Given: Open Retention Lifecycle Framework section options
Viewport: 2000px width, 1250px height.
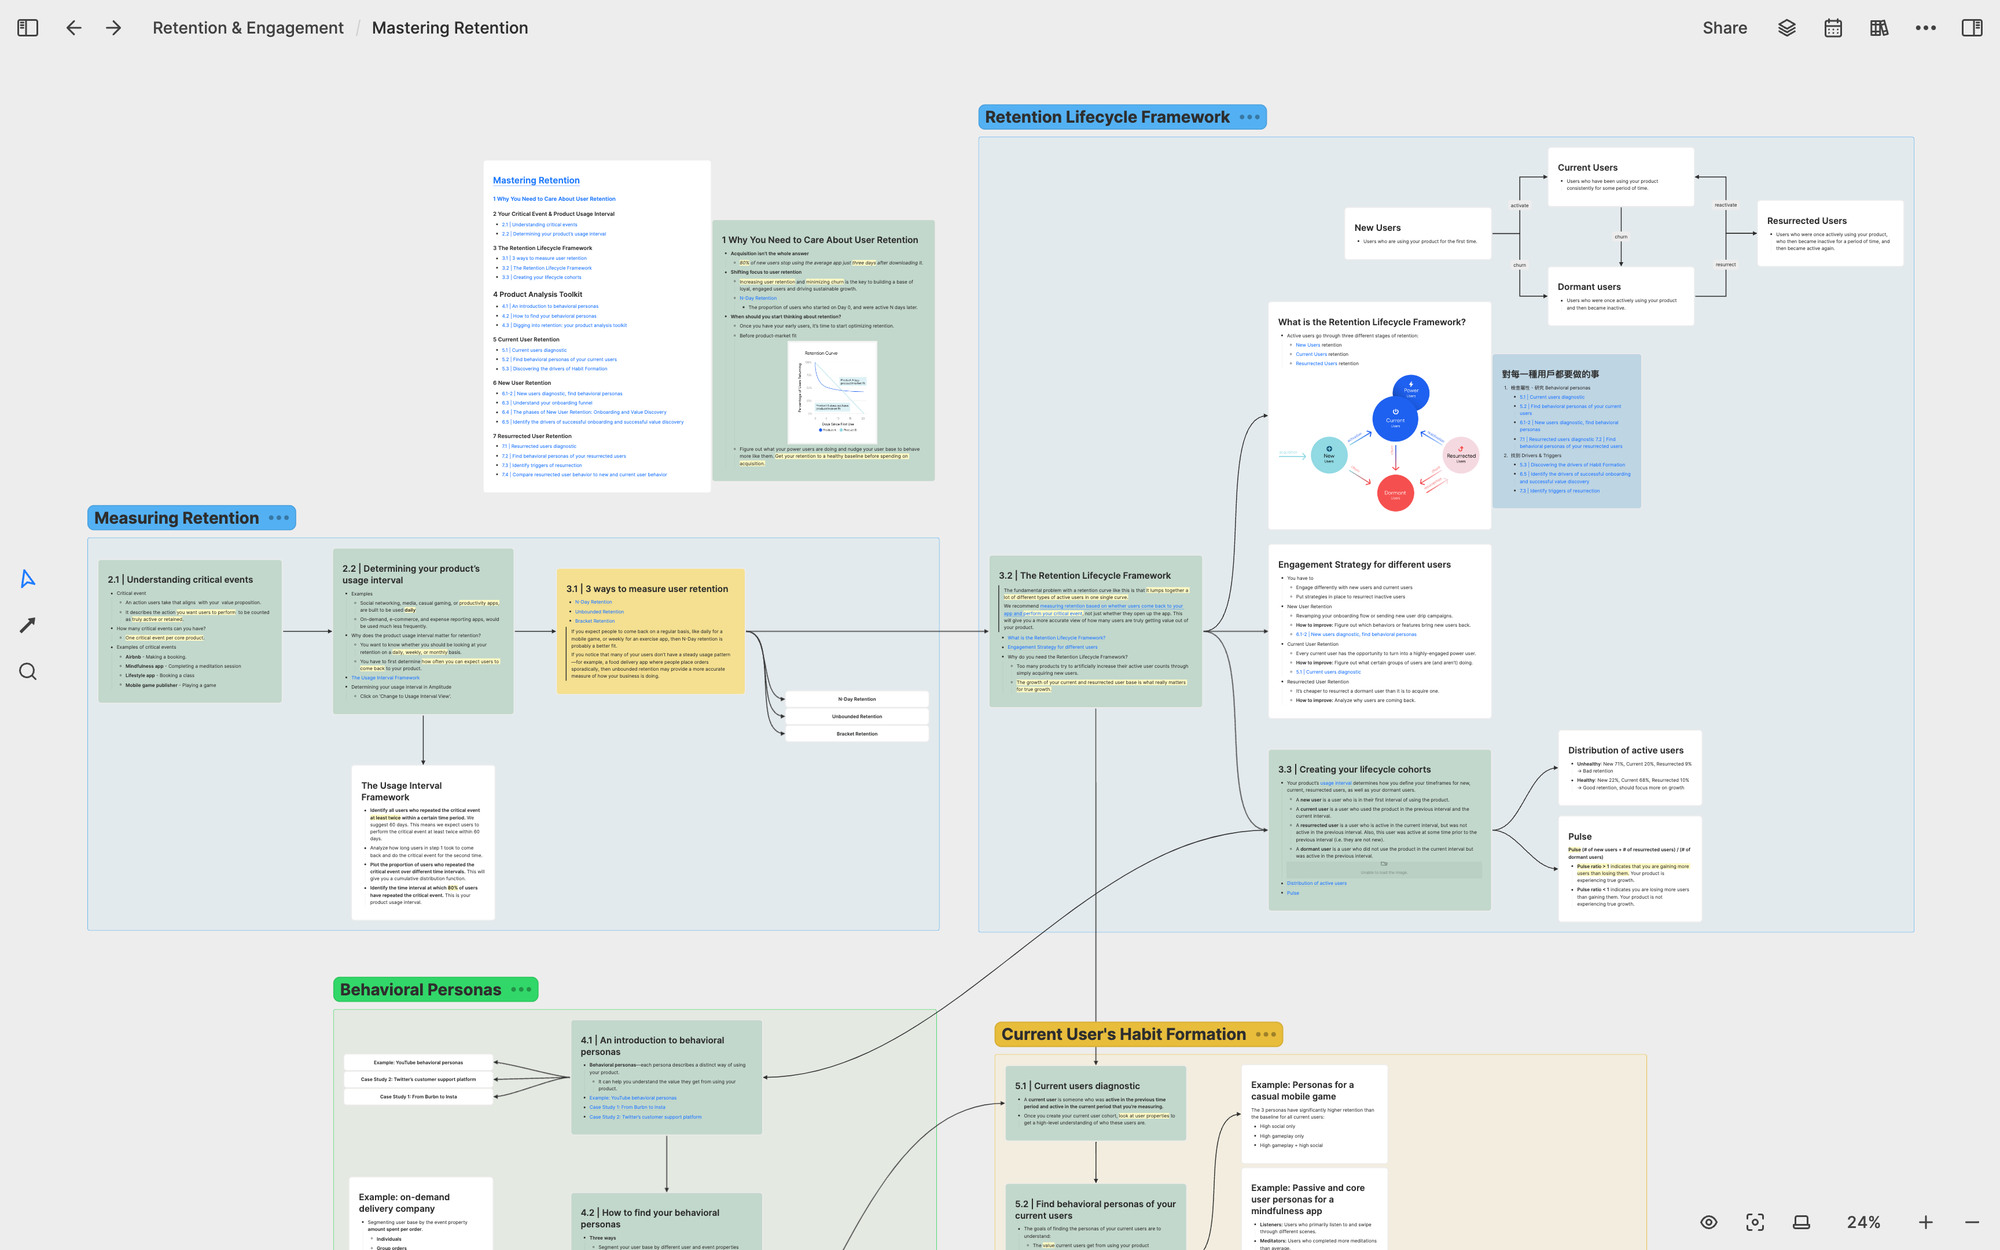Looking at the screenshot, I should [x=1250, y=117].
